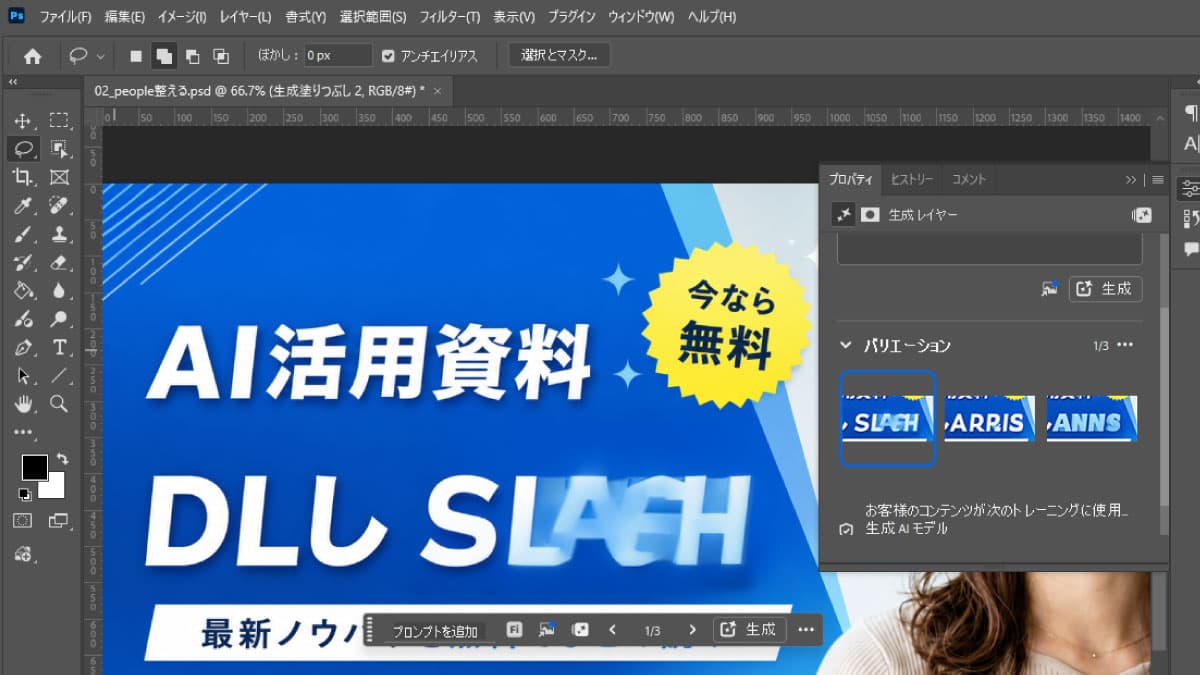
Task: Select the Rectangular Marquee tool
Action: (x=59, y=121)
